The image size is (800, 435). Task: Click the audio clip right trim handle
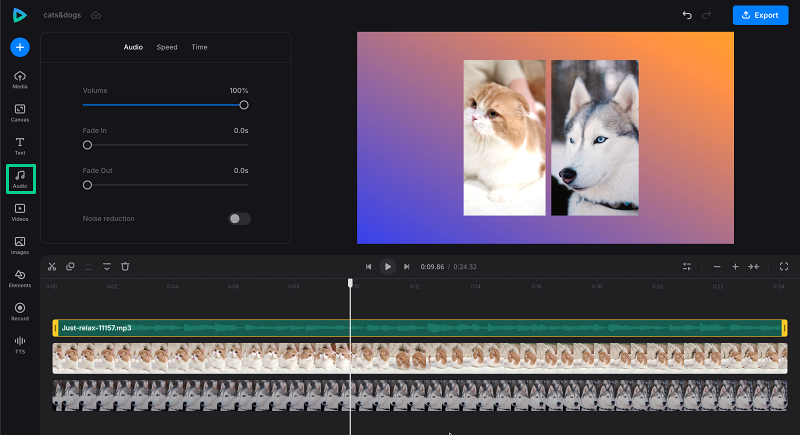point(784,328)
